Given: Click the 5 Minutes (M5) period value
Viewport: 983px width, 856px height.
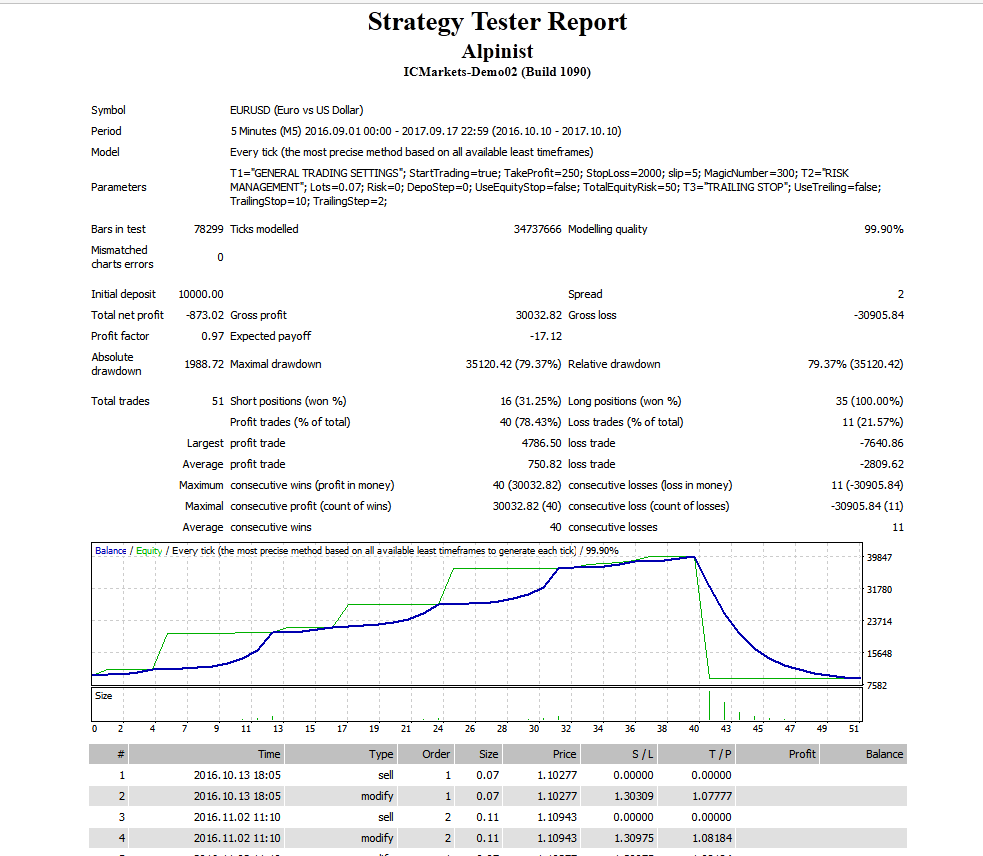Looking at the screenshot, I should 426,131.
